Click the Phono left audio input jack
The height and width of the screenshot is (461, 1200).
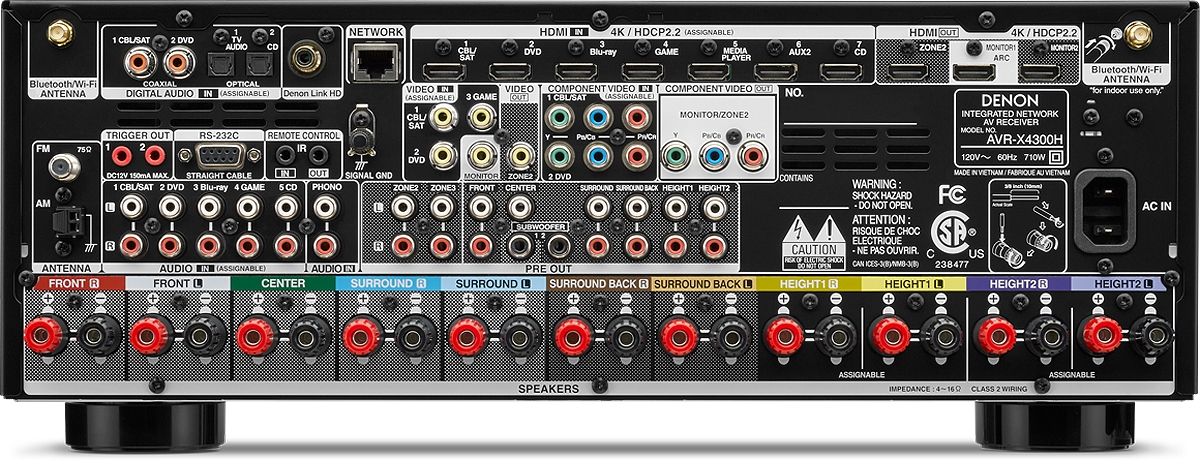(323, 207)
